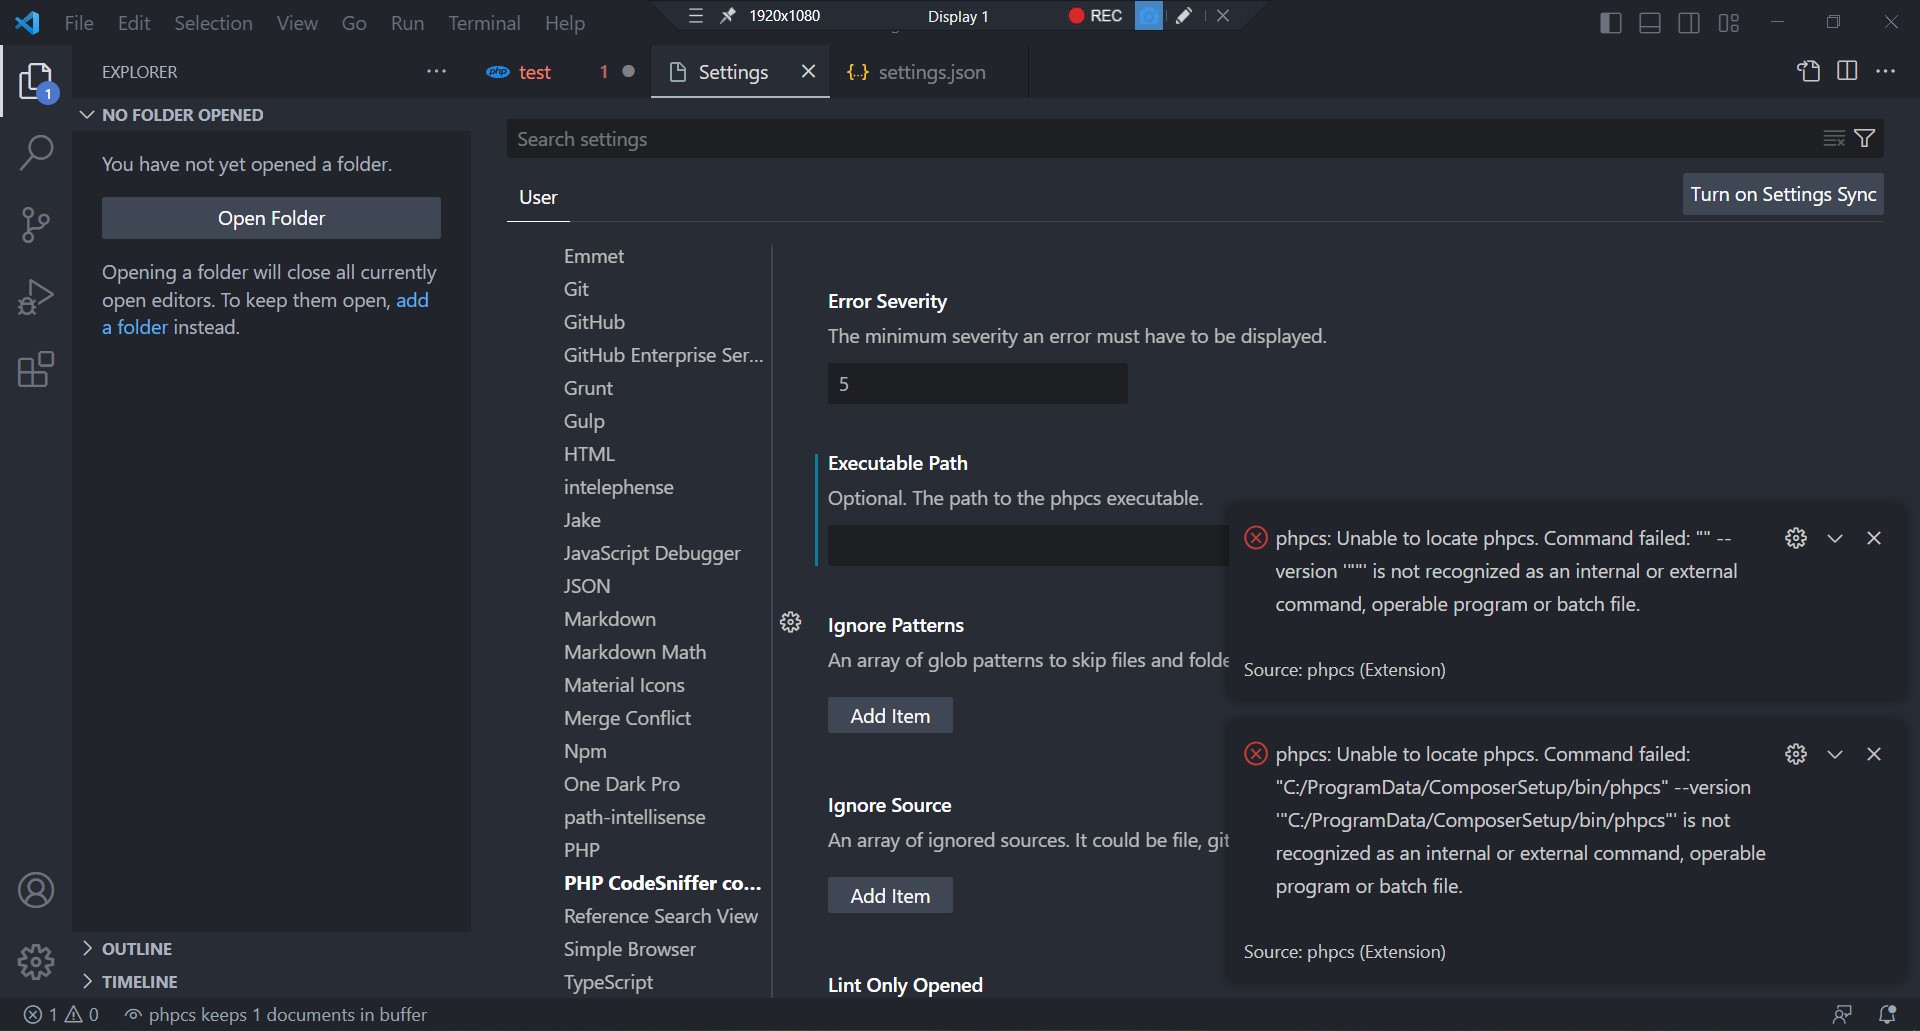Dismiss ComposerSetup phpcs error notification
Screen dimensions: 1920x1031
click(1874, 754)
